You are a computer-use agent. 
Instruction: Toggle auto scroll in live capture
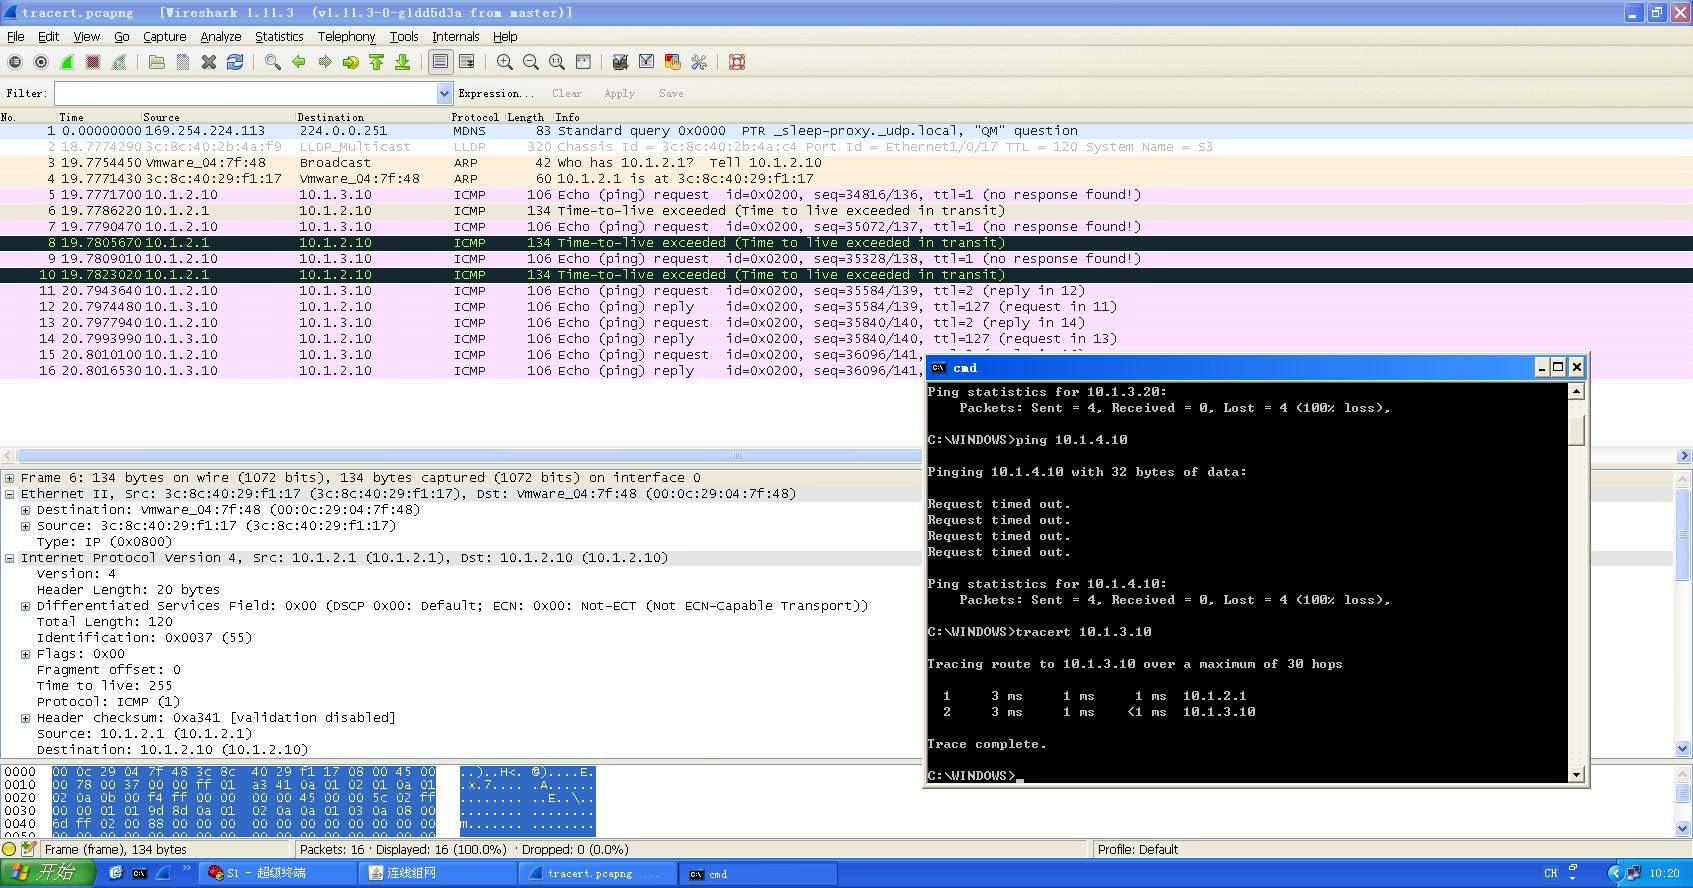pyautogui.click(x=467, y=62)
